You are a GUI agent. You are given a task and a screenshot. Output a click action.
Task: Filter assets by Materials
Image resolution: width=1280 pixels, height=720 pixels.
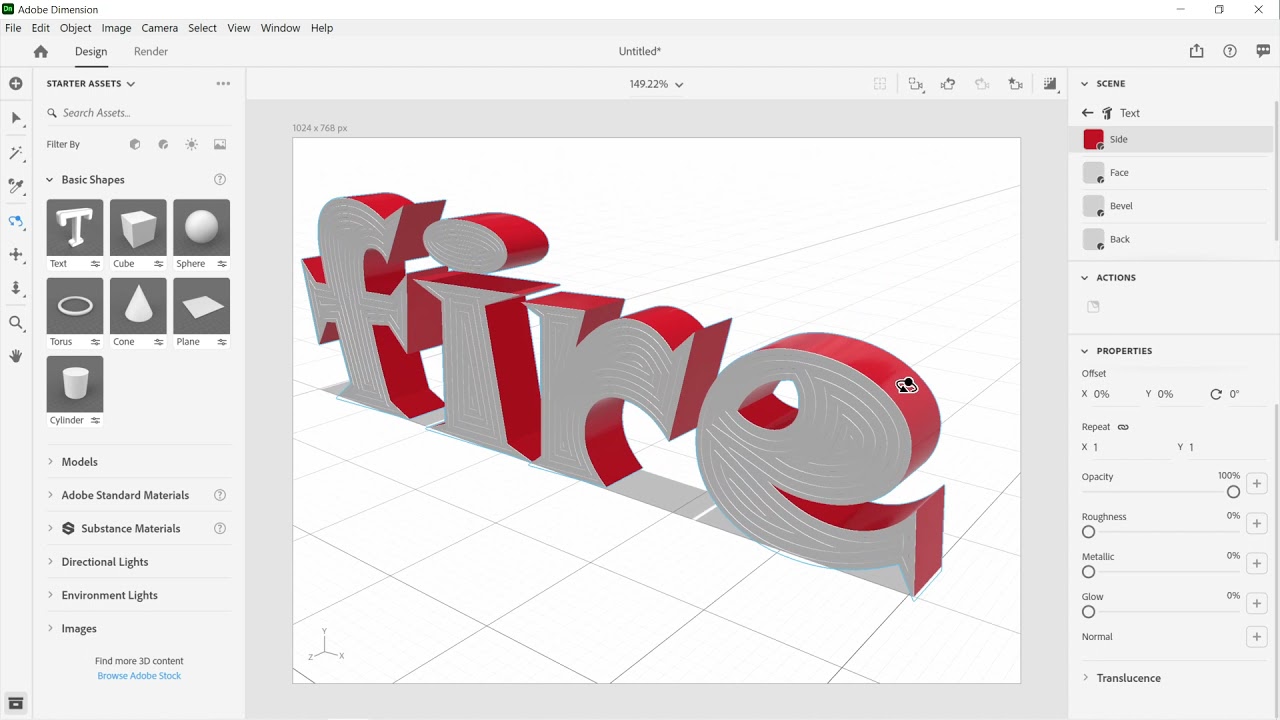coord(163,144)
